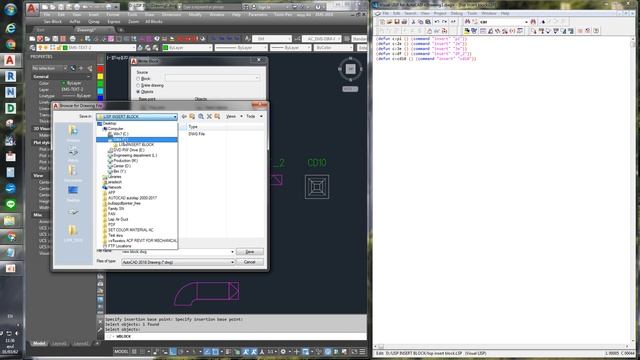640x360 pixels.
Task: Close the Write Block dialog with its X button
Action: point(259,60)
